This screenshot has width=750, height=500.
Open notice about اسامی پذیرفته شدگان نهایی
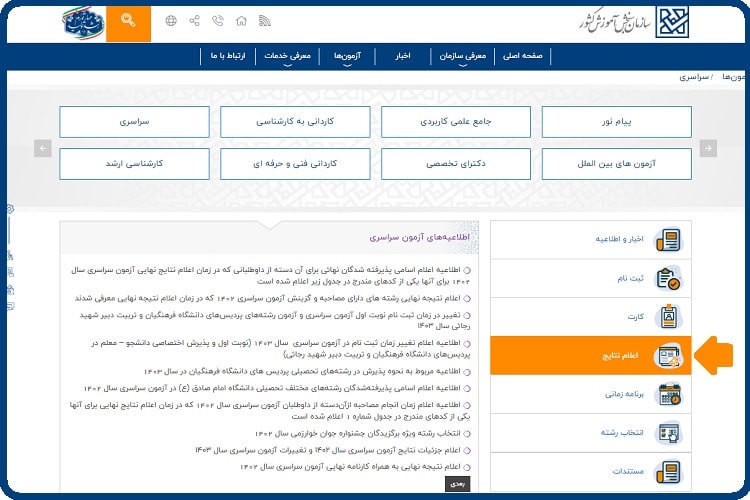point(271,276)
